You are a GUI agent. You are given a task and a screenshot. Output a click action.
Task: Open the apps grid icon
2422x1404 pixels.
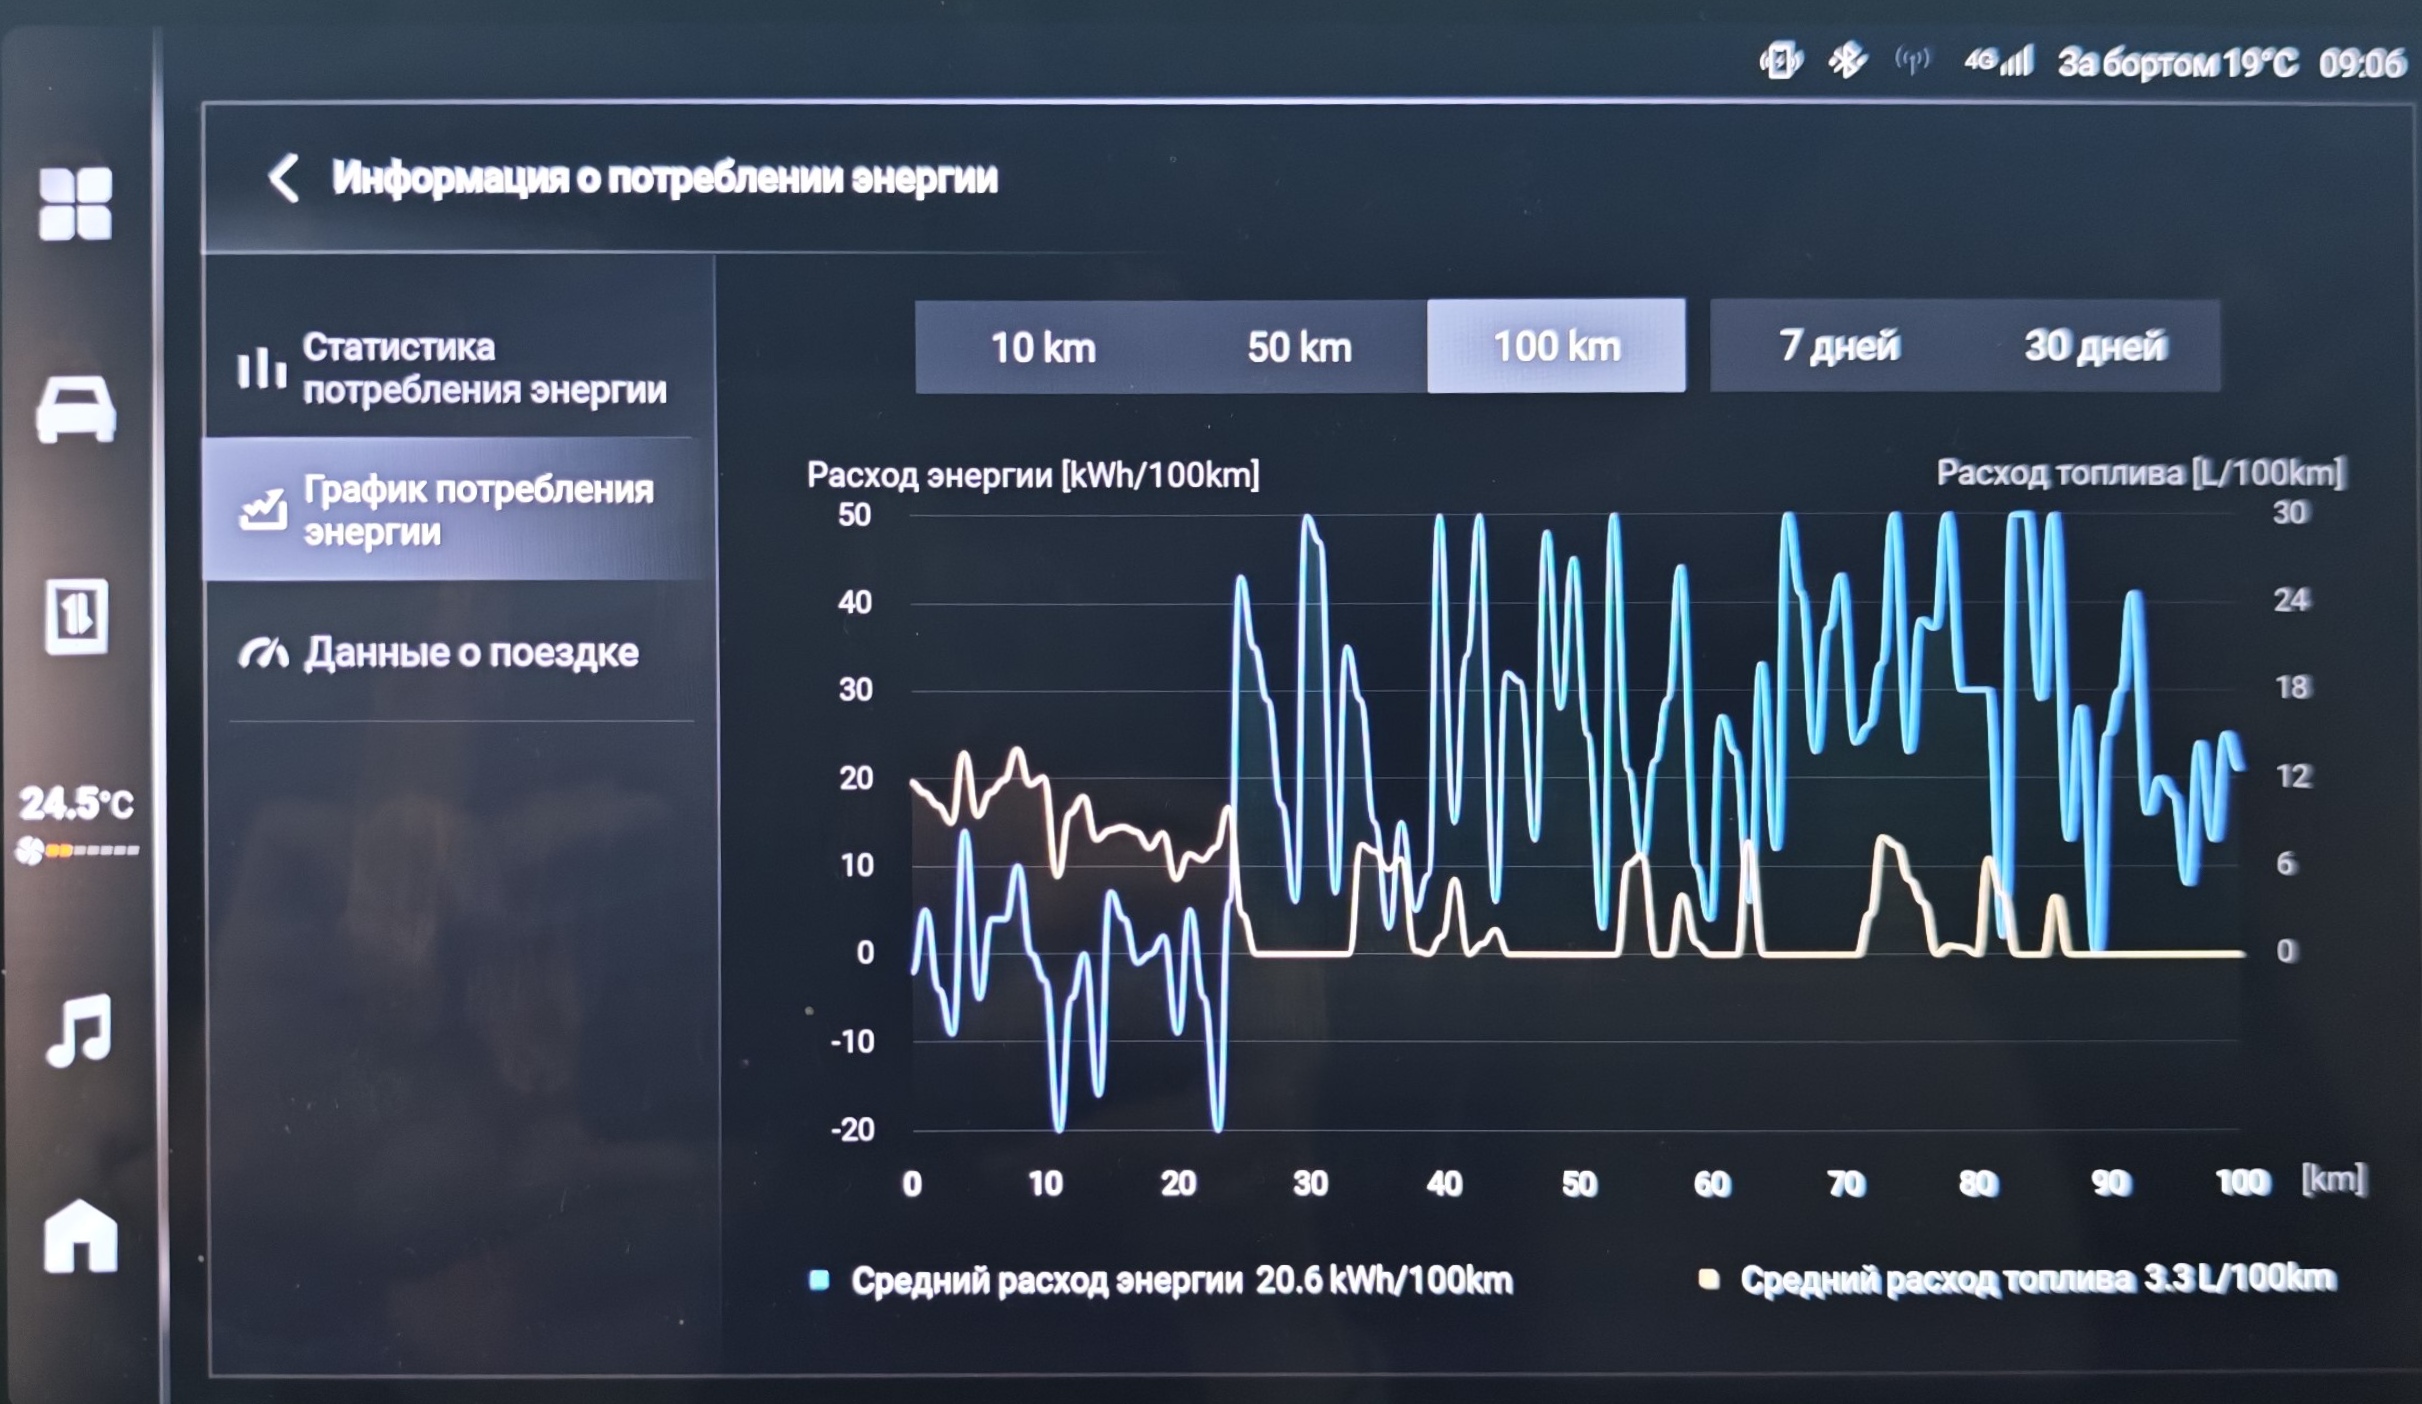75,204
